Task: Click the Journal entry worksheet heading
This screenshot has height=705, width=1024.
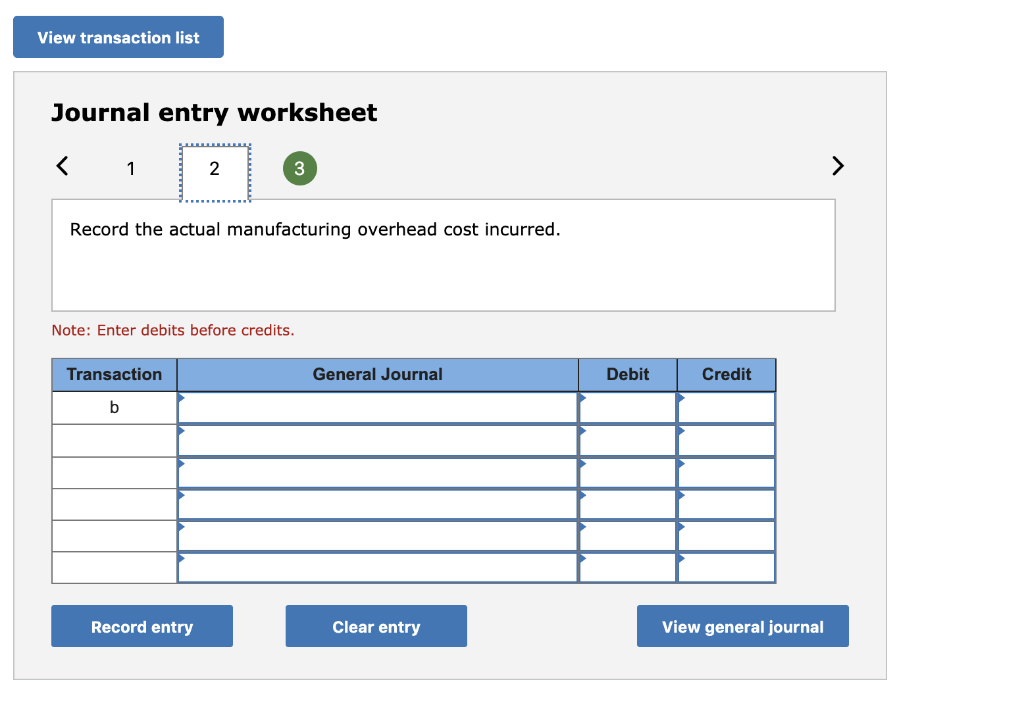Action: pos(214,113)
